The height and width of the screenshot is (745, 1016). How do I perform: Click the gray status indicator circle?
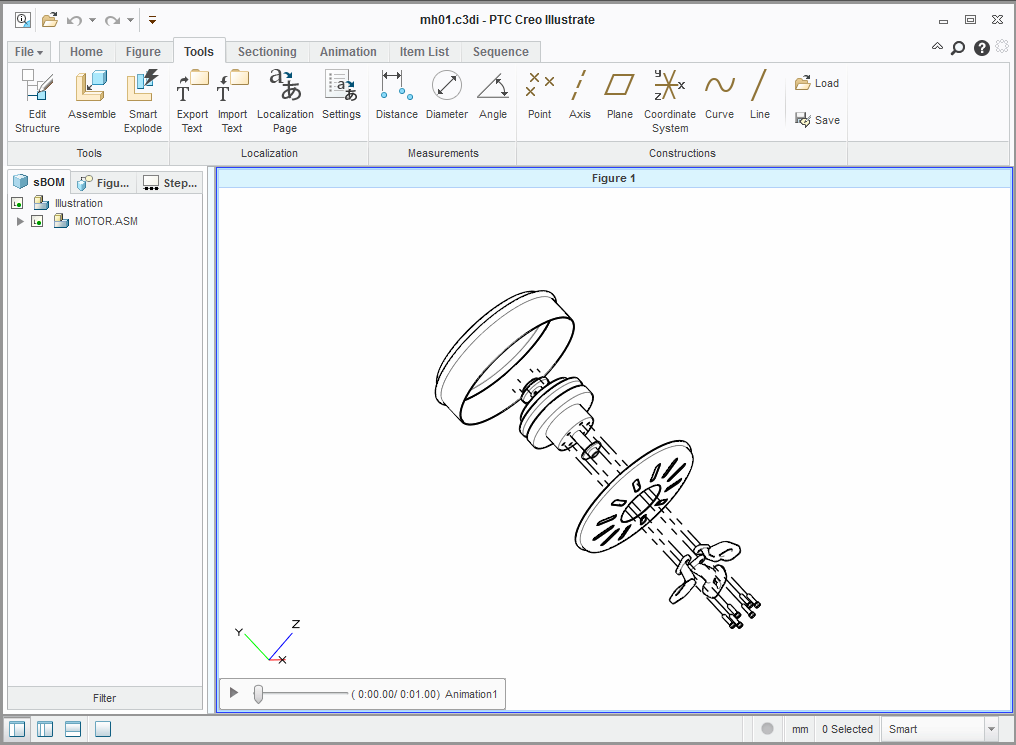click(767, 729)
